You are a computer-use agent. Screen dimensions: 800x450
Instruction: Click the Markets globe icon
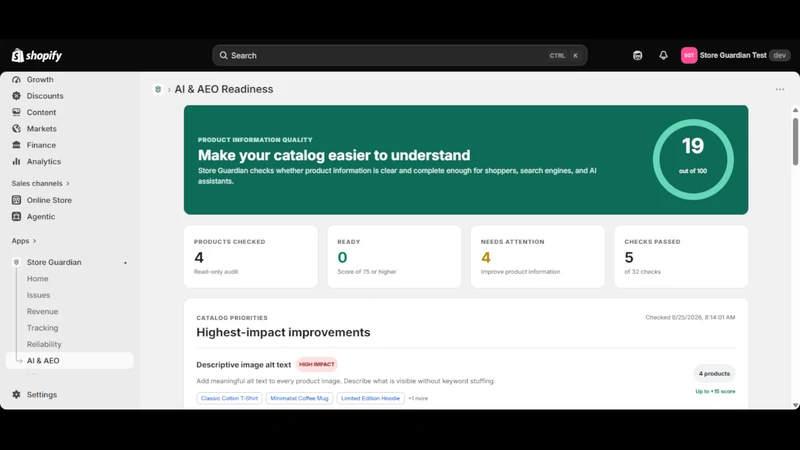[x=16, y=129]
